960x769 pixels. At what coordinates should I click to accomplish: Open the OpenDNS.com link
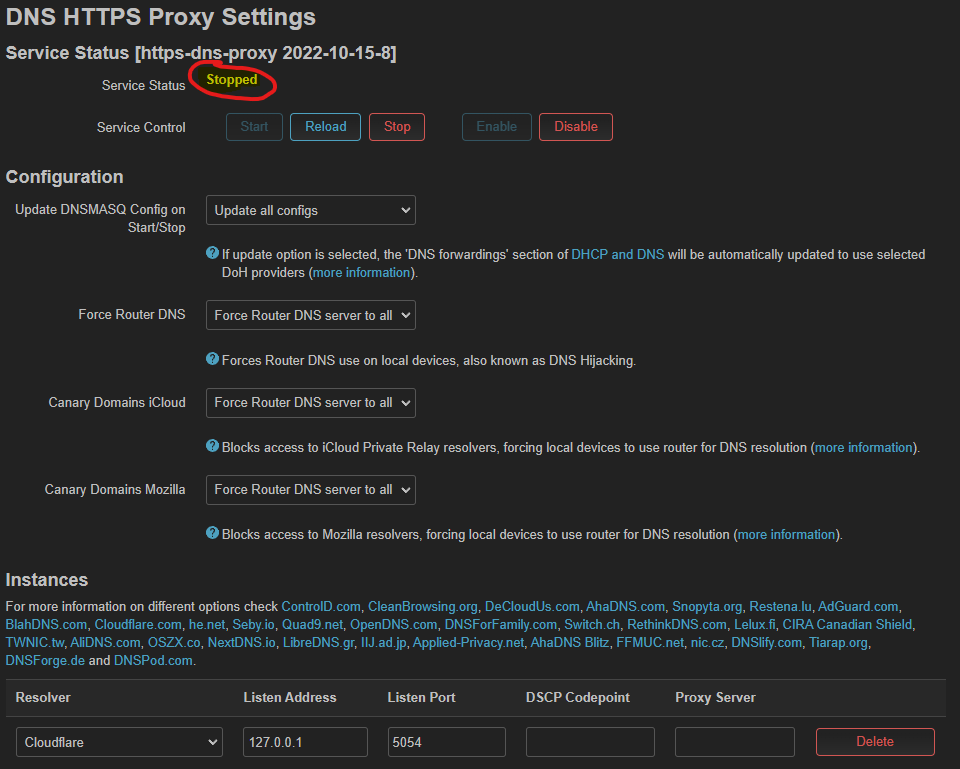393,625
